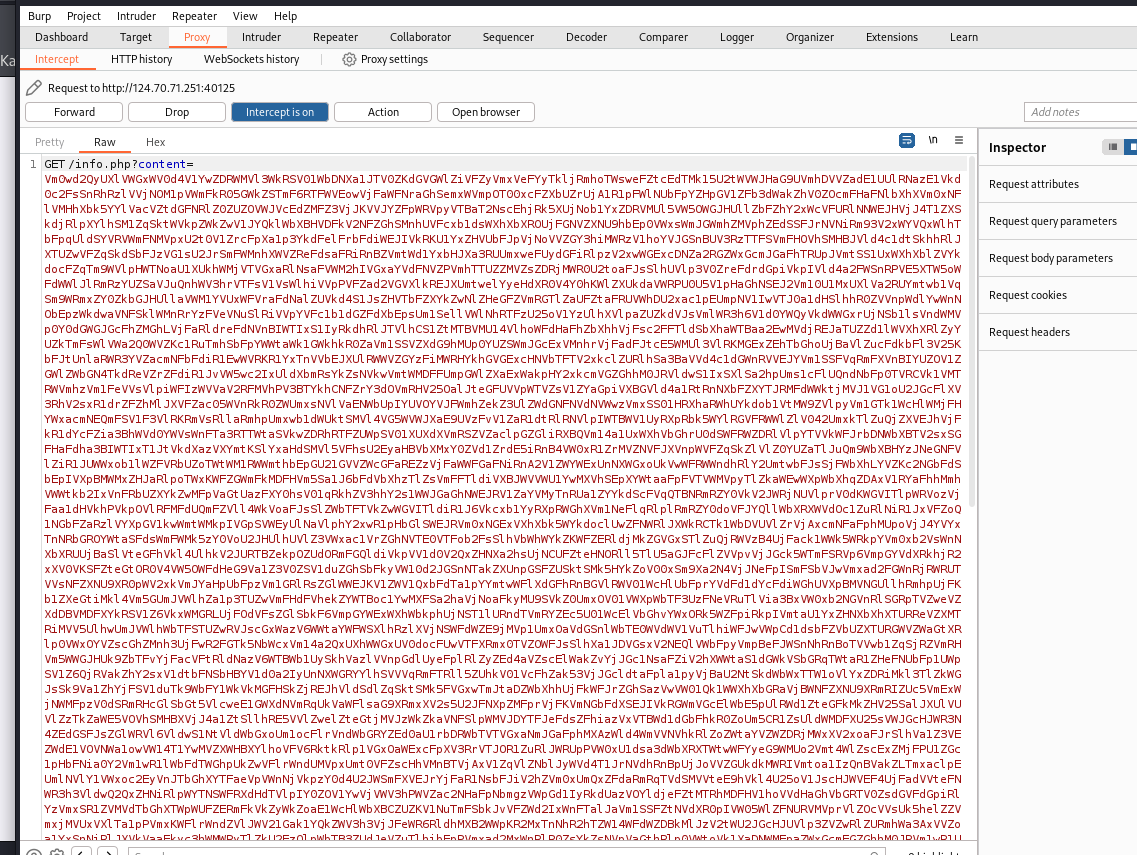Screen dimensions: 1137x855
Task: Click the pencil edit-target icon beside request URL
Action: click(33, 88)
